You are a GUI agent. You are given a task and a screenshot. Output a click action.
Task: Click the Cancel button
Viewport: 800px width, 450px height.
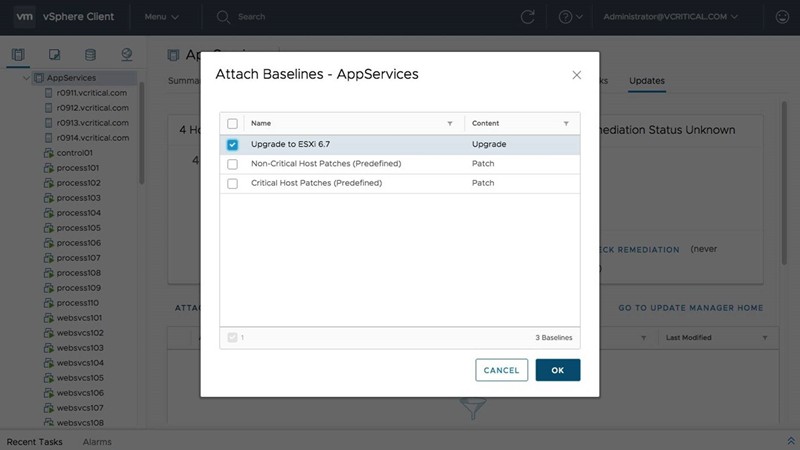(501, 370)
